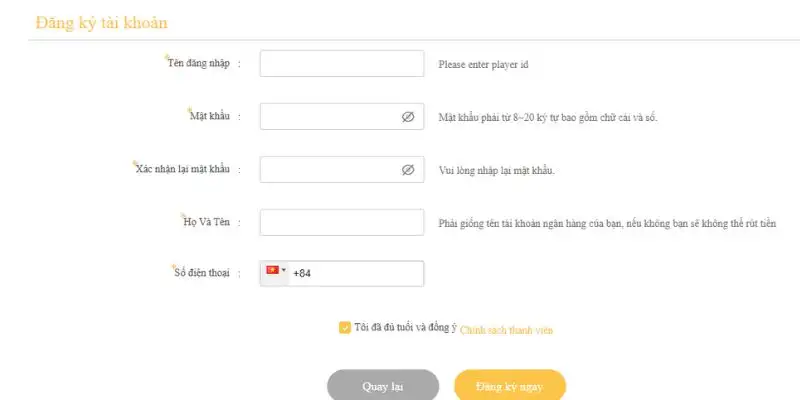
Task: Click the Vietnam flag icon
Action: point(271,271)
